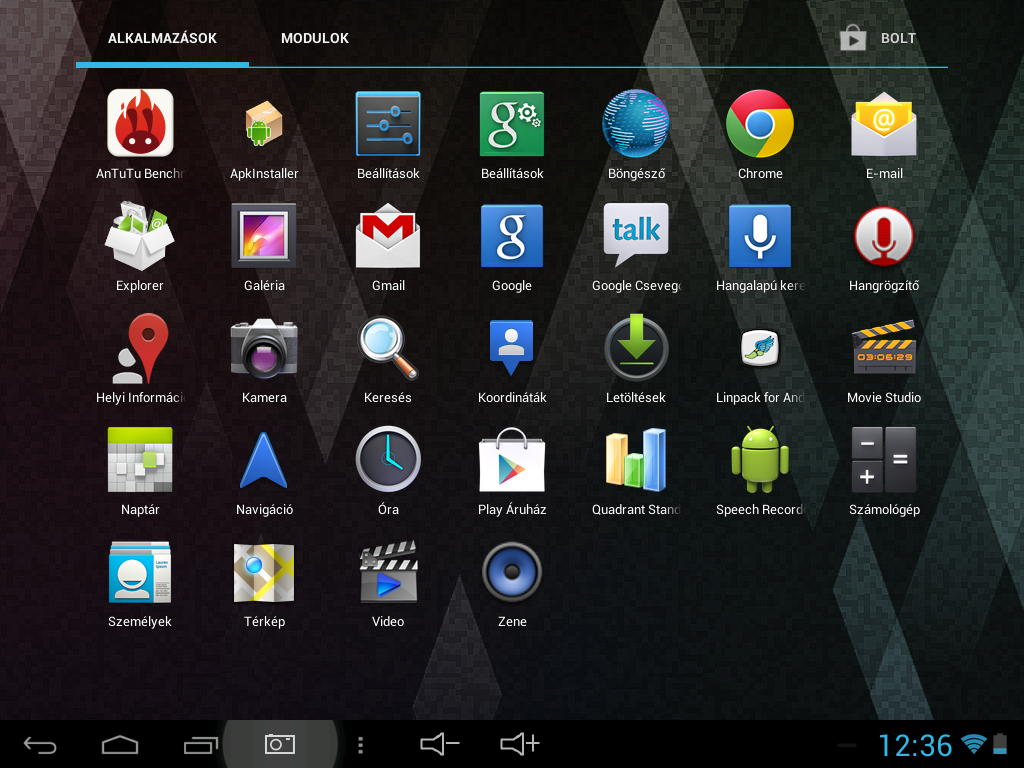
Task: Open the Keresés magnifier app
Action: point(388,359)
